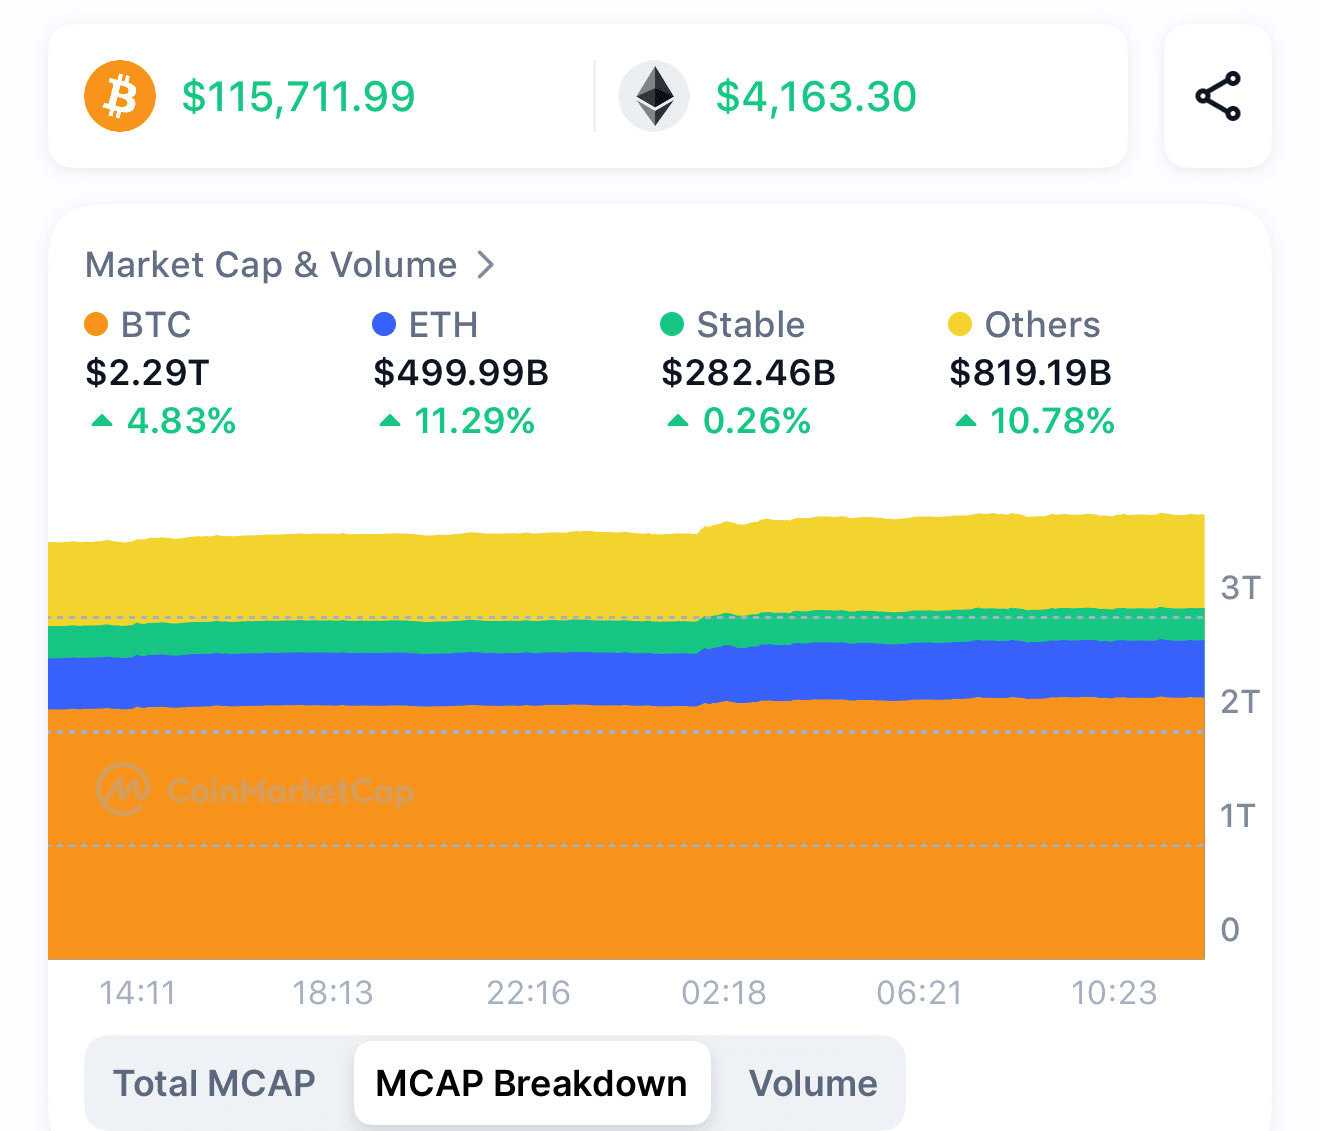Open the Bitcoin price $115,711.99
Viewport: 1320px width, 1131px height.
point(298,97)
